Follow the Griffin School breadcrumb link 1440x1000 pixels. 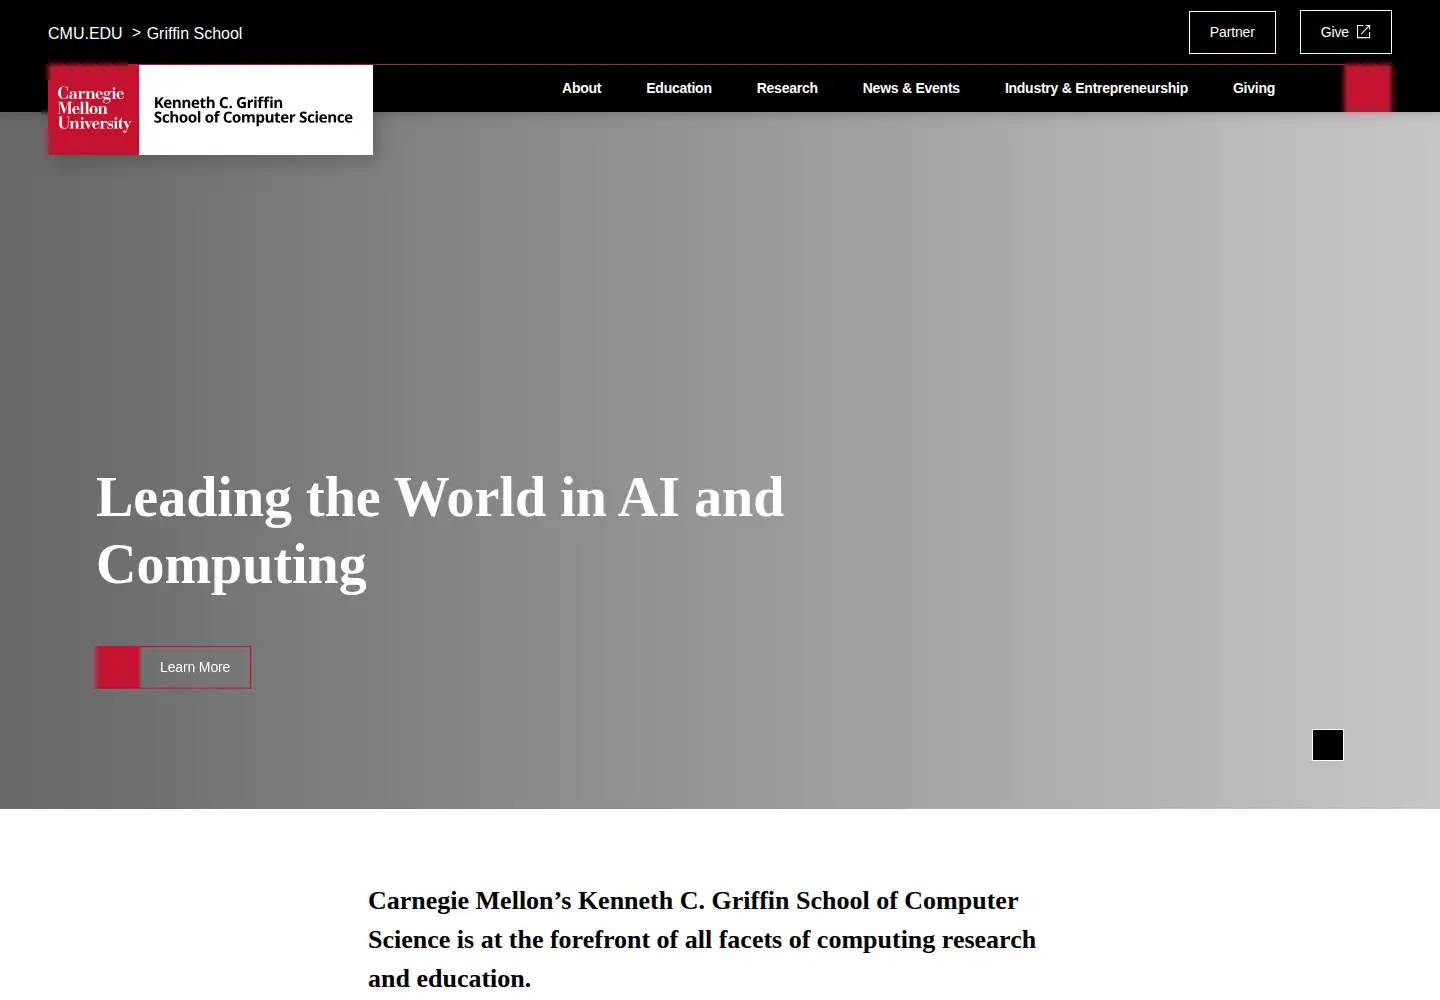tap(194, 33)
